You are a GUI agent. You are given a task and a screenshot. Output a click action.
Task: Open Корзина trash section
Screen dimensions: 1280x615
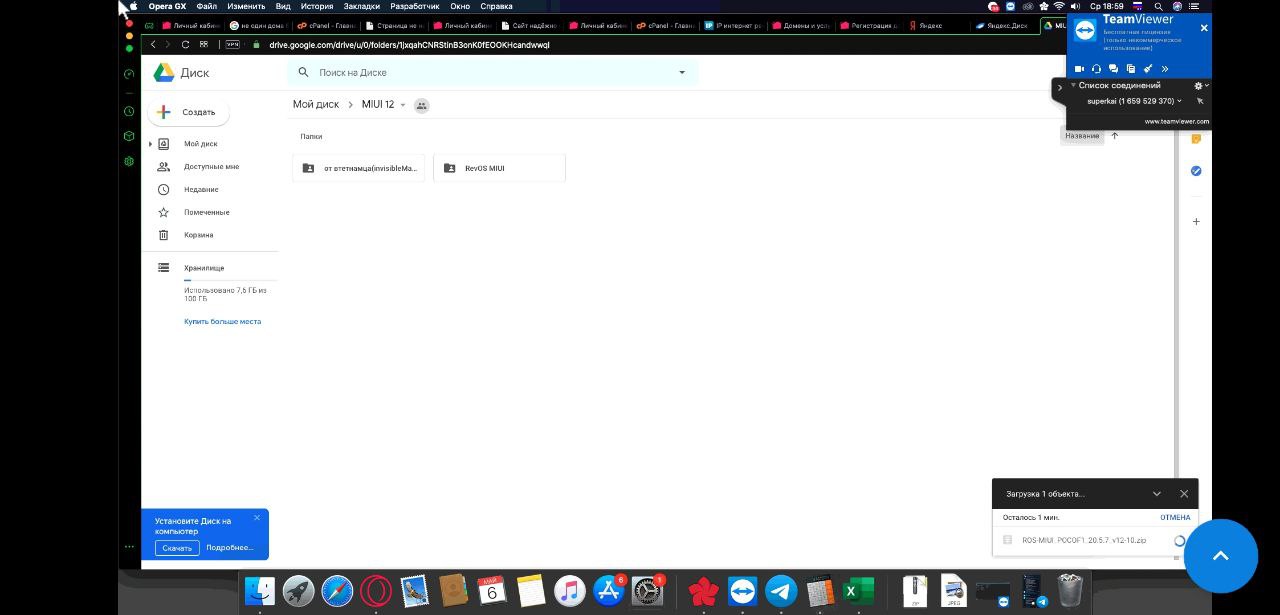198,235
